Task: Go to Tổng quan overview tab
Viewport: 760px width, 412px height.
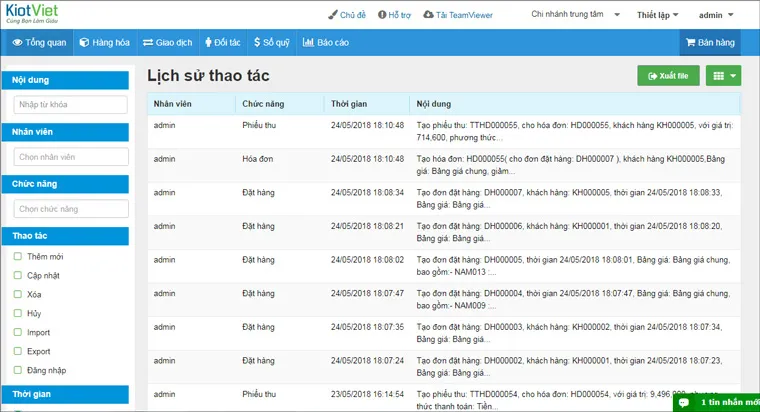Action: (39, 43)
